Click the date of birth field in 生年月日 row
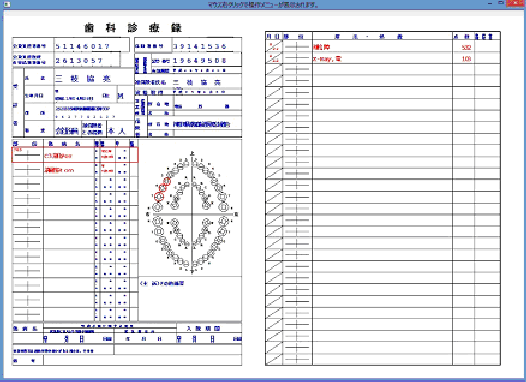 coord(86,95)
